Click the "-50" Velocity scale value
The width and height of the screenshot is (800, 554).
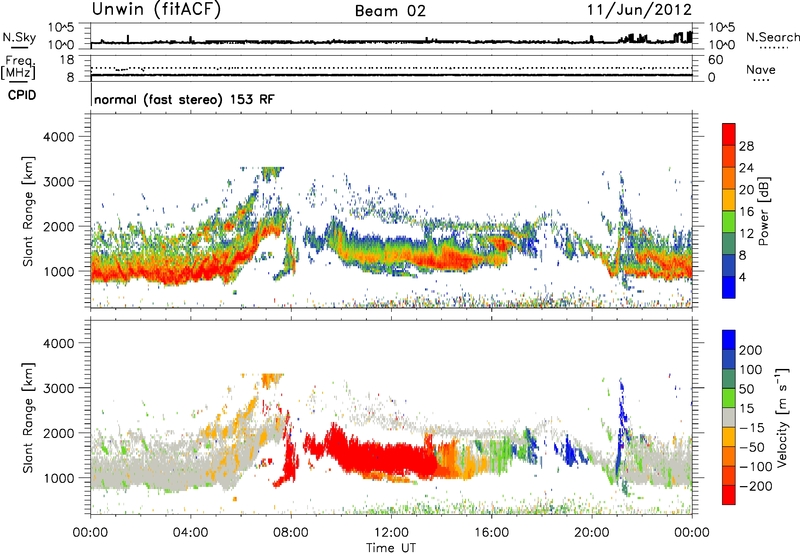click(x=752, y=447)
